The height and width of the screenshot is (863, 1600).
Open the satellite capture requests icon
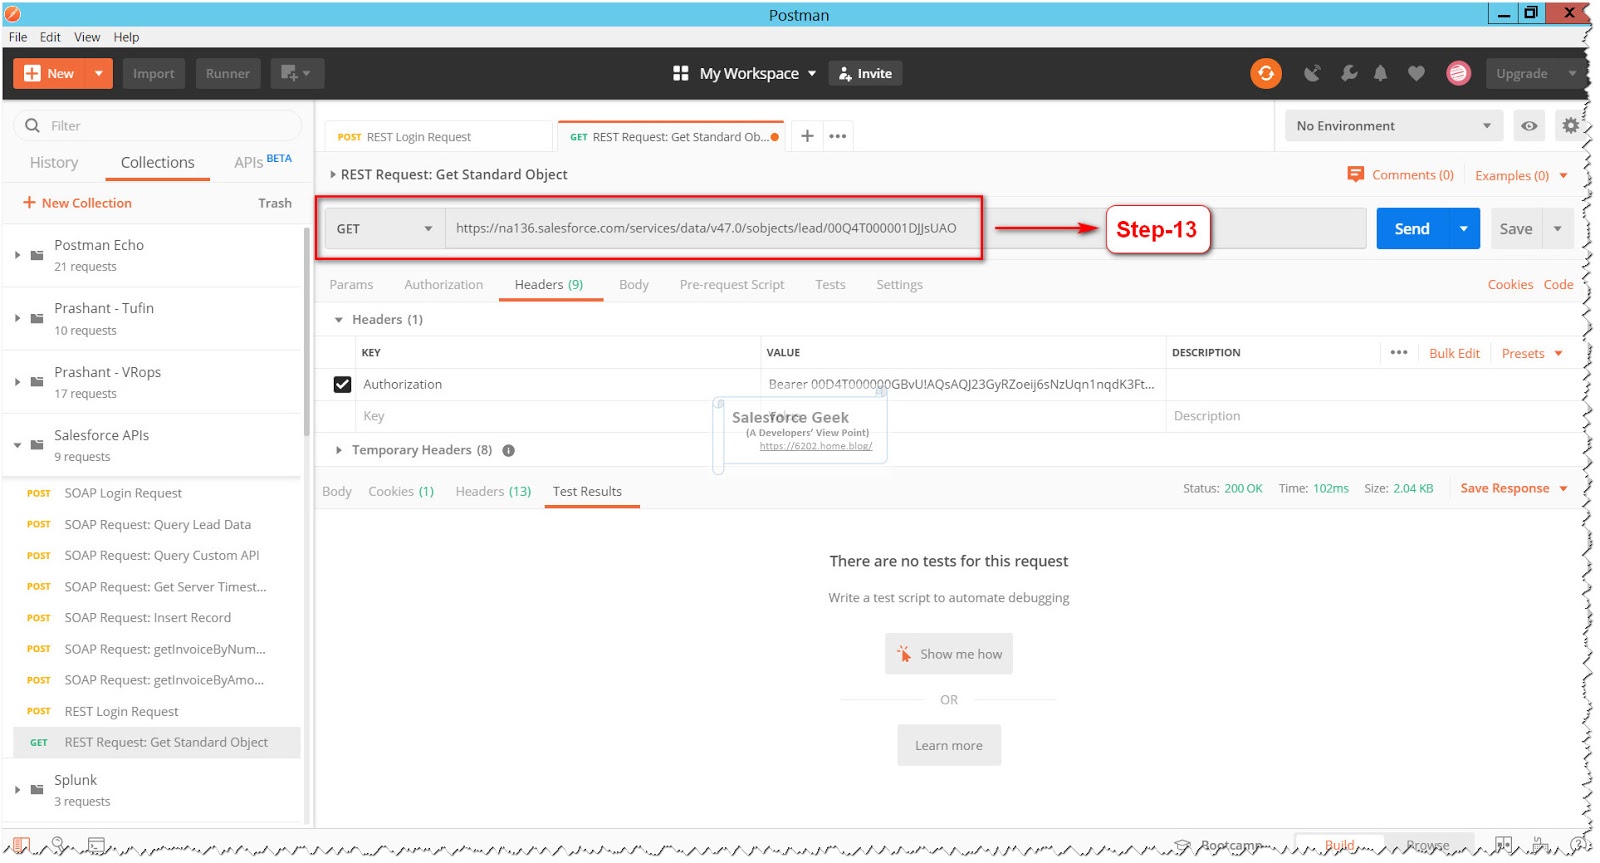(x=1312, y=73)
